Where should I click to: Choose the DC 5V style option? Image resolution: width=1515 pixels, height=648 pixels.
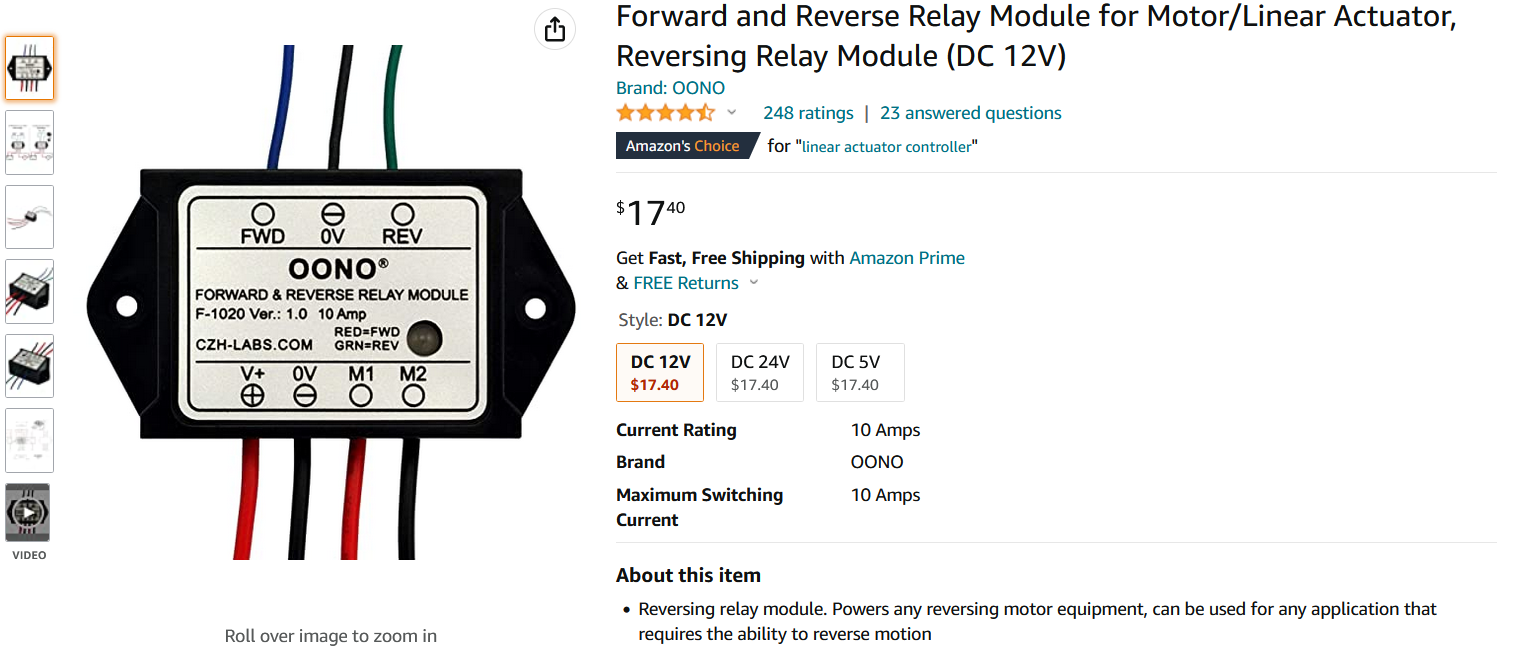click(860, 372)
